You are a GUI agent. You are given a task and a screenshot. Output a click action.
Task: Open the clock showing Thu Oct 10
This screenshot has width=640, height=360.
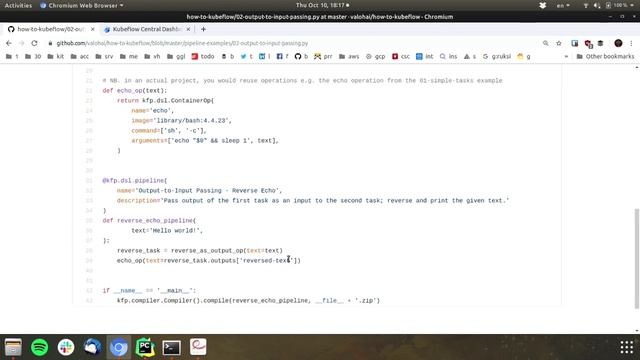pos(322,5)
